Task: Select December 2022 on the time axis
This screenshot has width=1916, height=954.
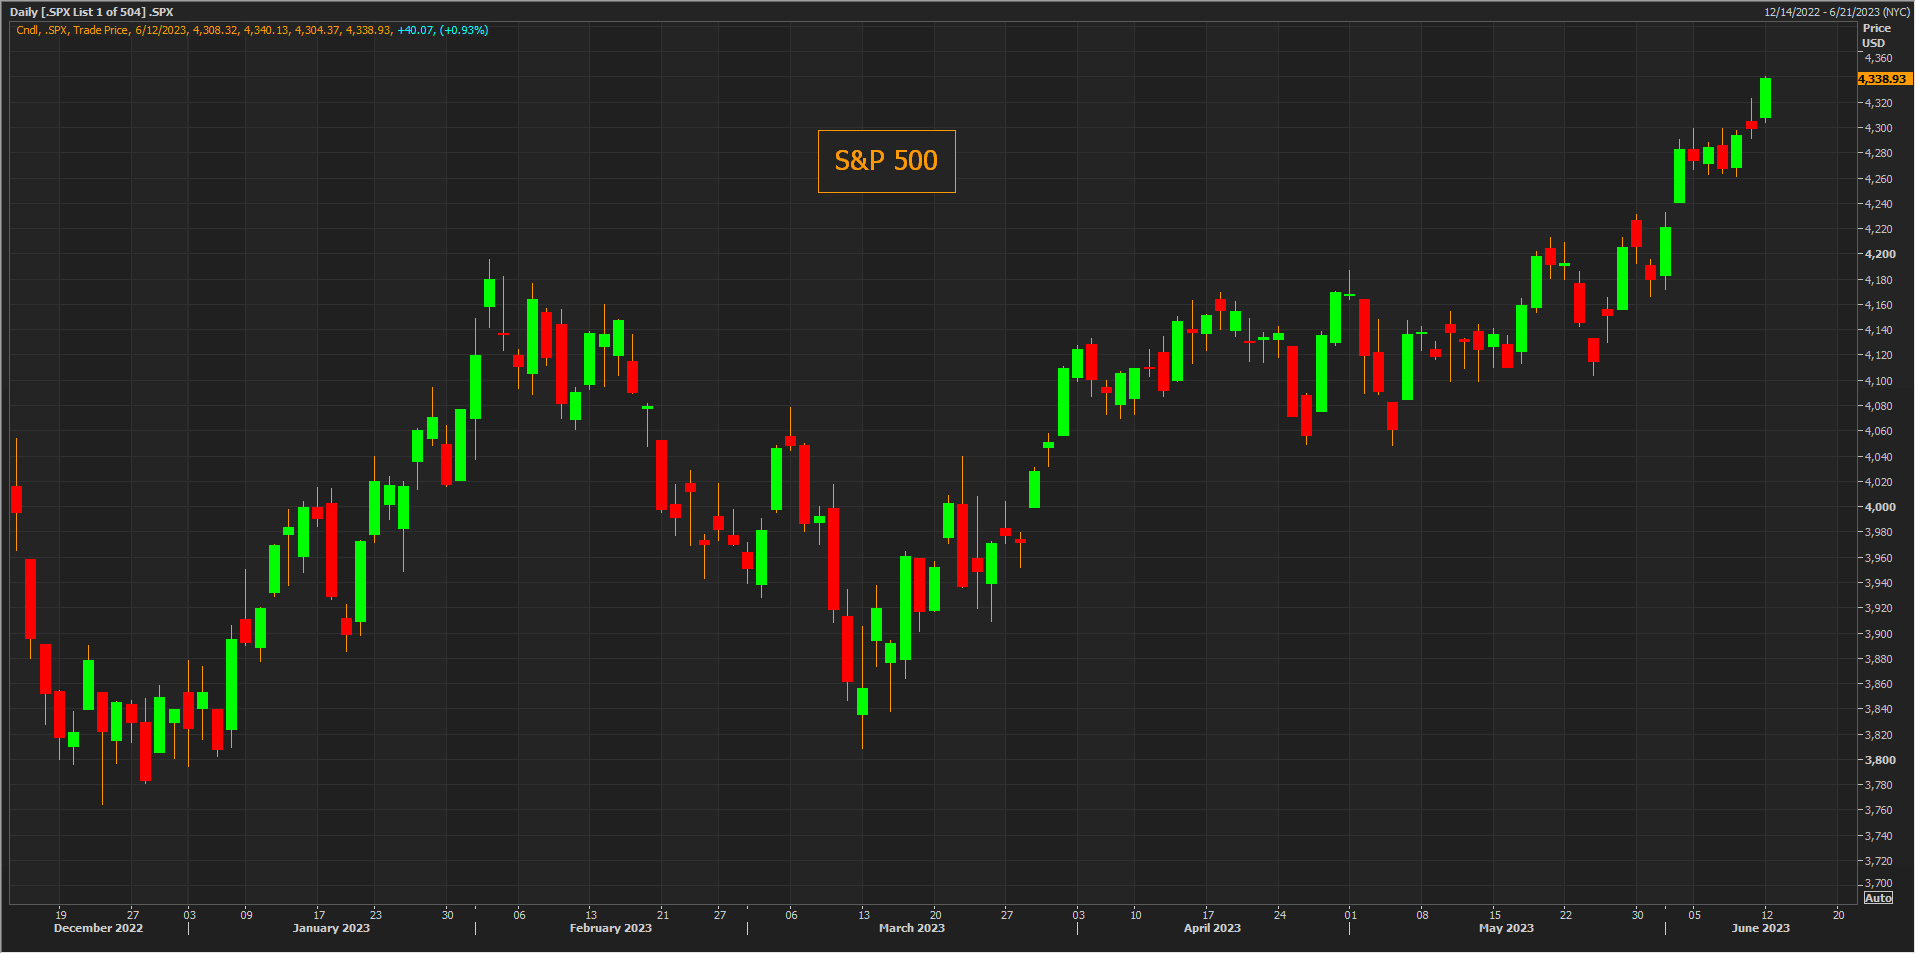Action: [98, 929]
